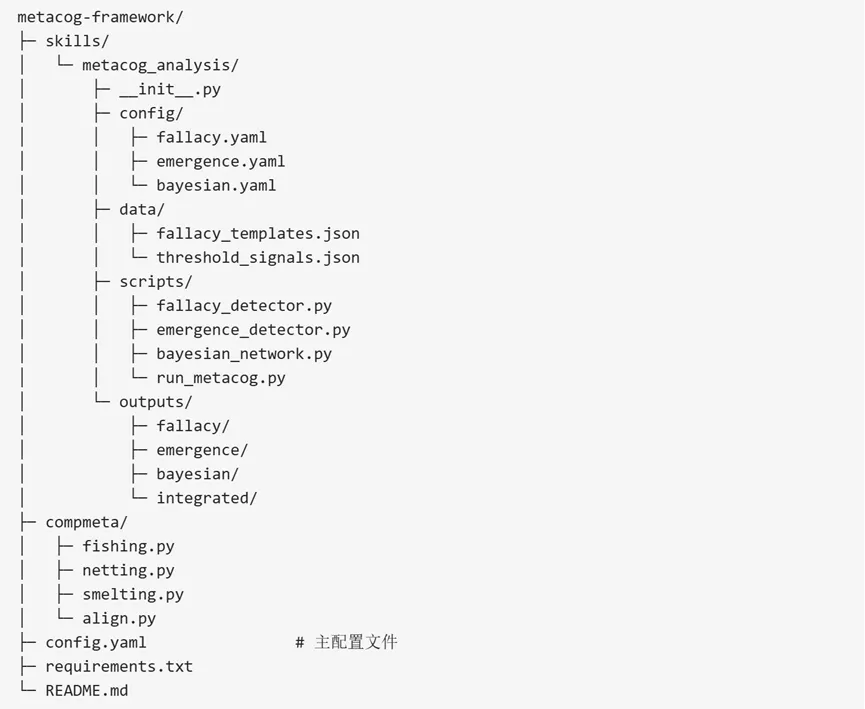Viewport: 865px width, 709px height.
Task: Click the scripts/ folder name
Action: pos(156,281)
